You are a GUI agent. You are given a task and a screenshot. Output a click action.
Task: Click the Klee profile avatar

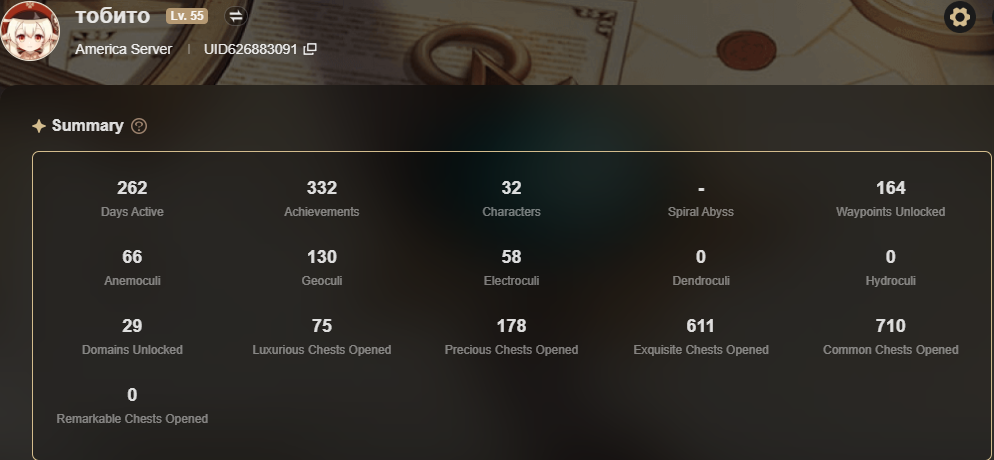pos(30,31)
